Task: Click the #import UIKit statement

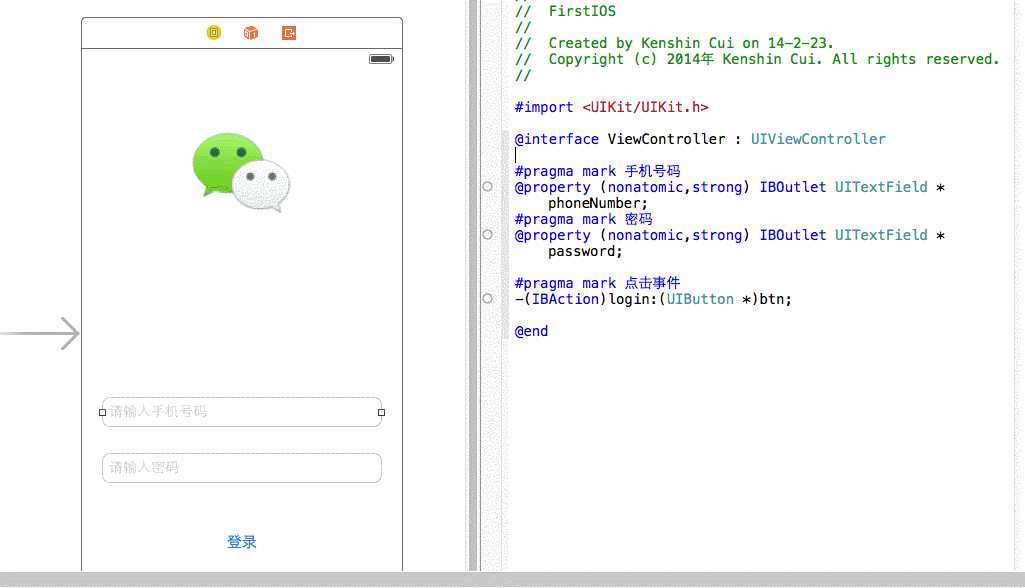Action: (610, 107)
